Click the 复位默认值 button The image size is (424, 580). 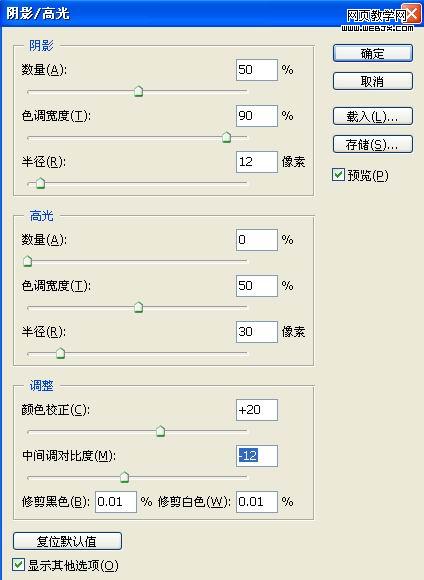[x=67, y=541]
